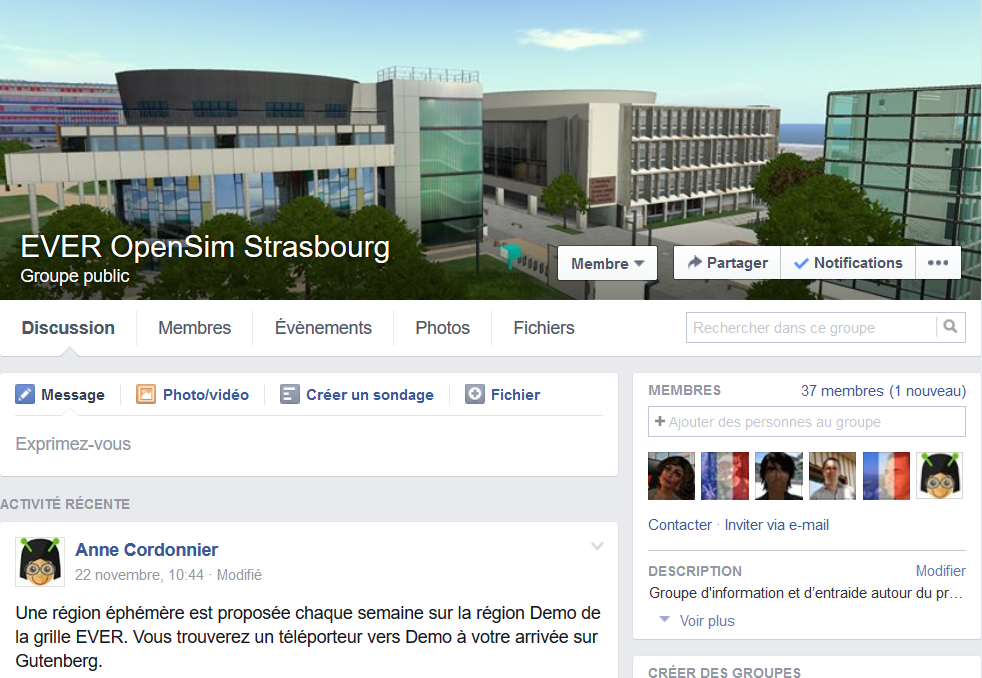The image size is (982, 678).
Task: Open the 37 membres link
Action: point(883,391)
